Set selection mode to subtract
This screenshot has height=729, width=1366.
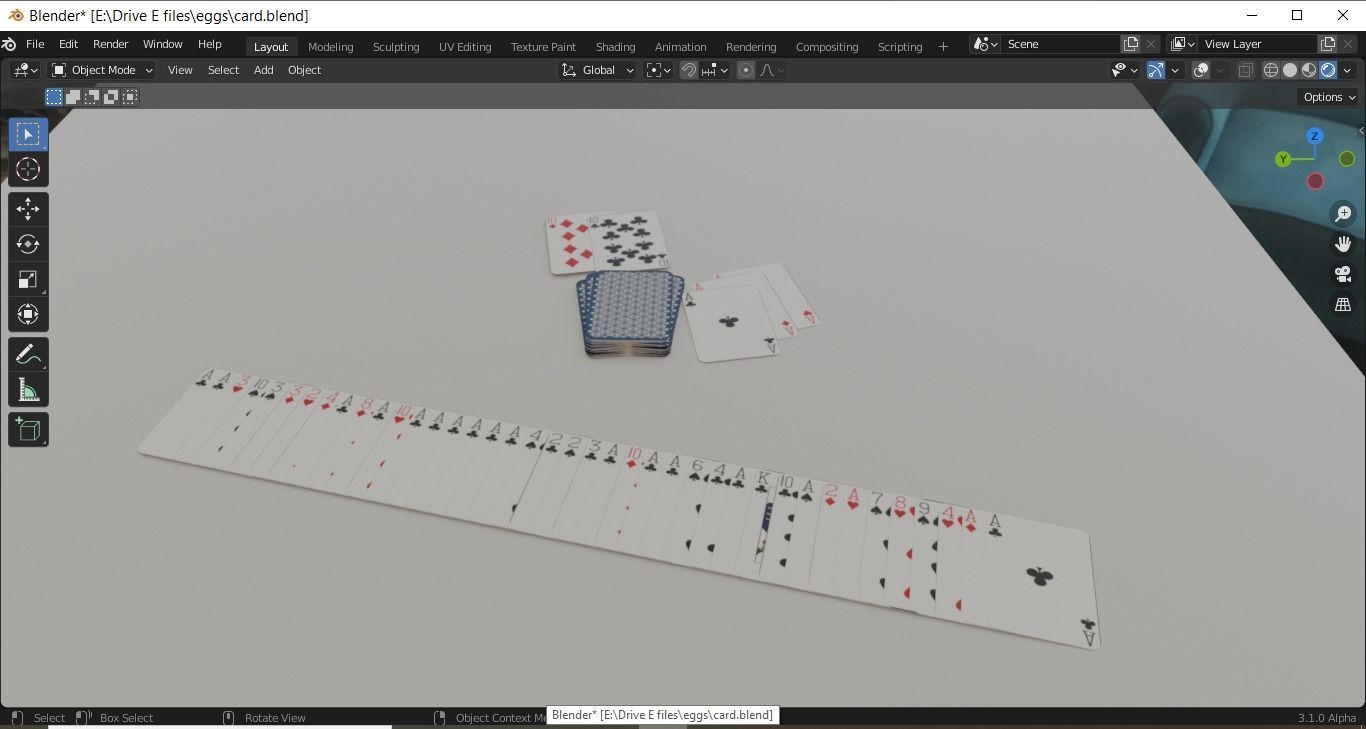(92, 97)
